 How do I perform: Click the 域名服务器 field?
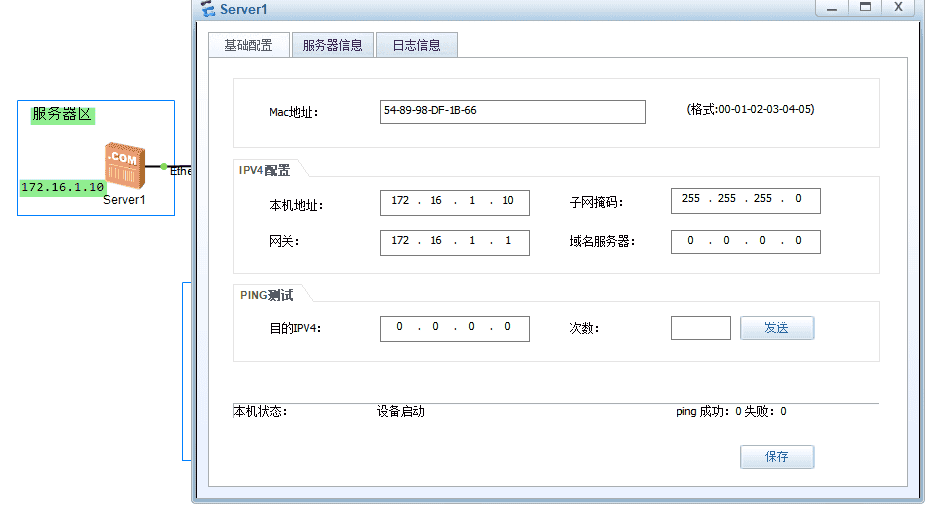coord(746,241)
